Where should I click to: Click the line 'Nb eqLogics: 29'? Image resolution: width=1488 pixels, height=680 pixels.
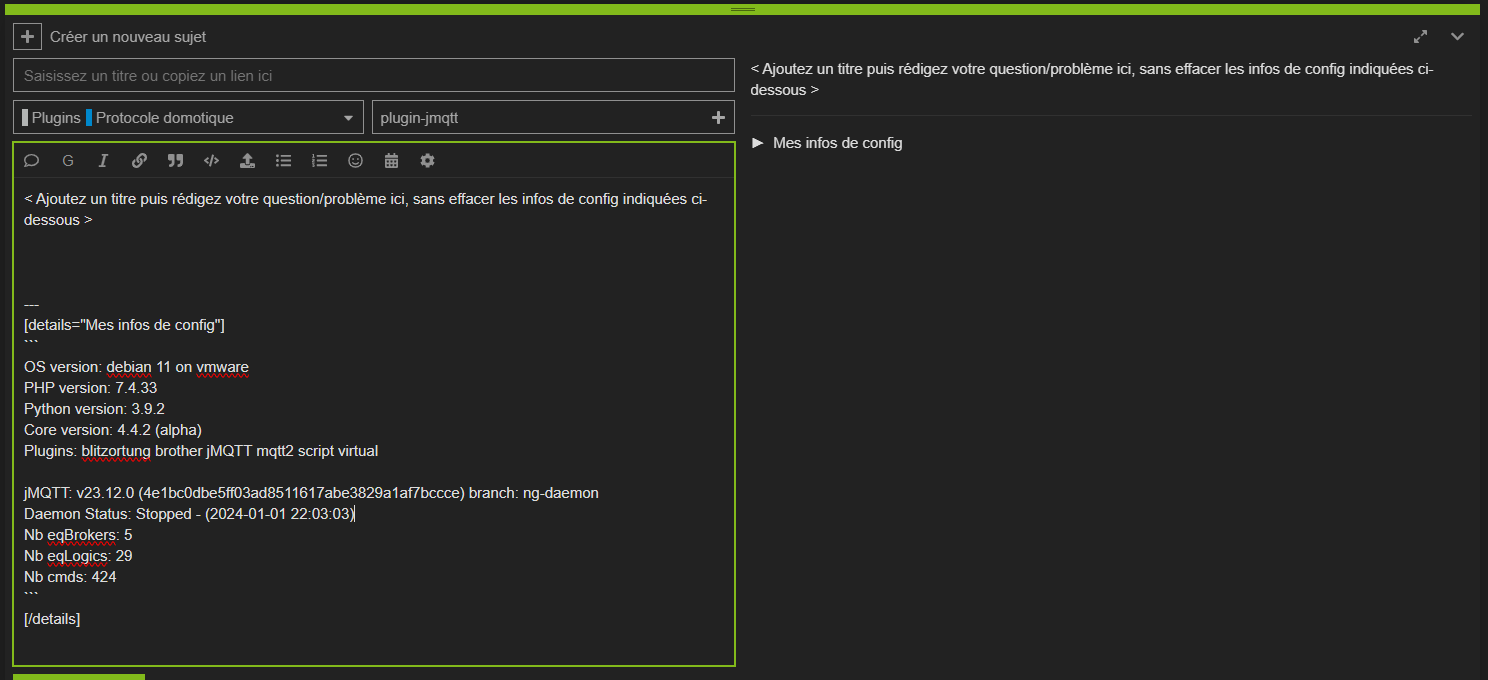(78, 556)
